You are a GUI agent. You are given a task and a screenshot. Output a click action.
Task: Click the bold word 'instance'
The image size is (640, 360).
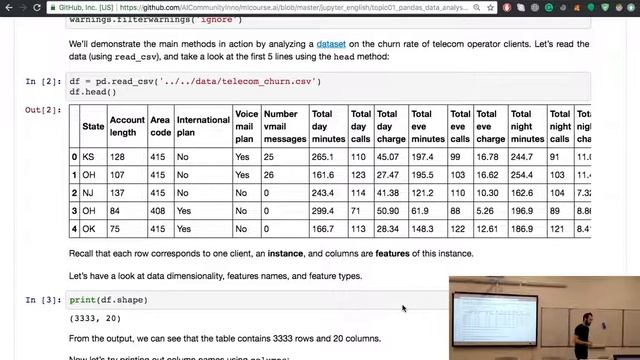point(285,253)
